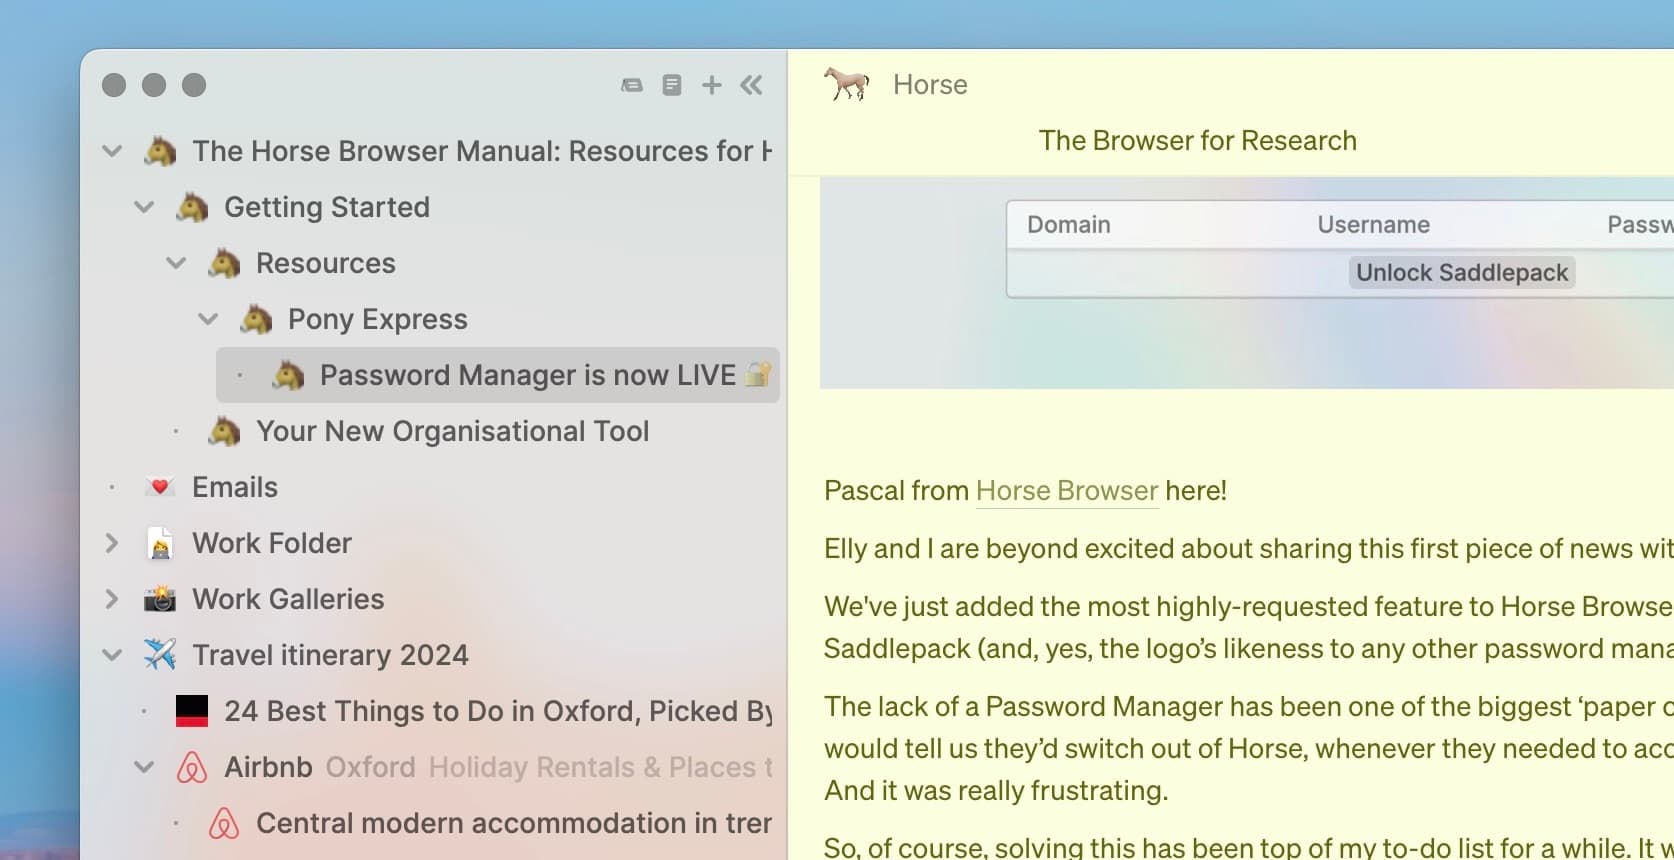Image resolution: width=1674 pixels, height=860 pixels.
Task: Click Central modern accommodation row text
Action: 514,823
